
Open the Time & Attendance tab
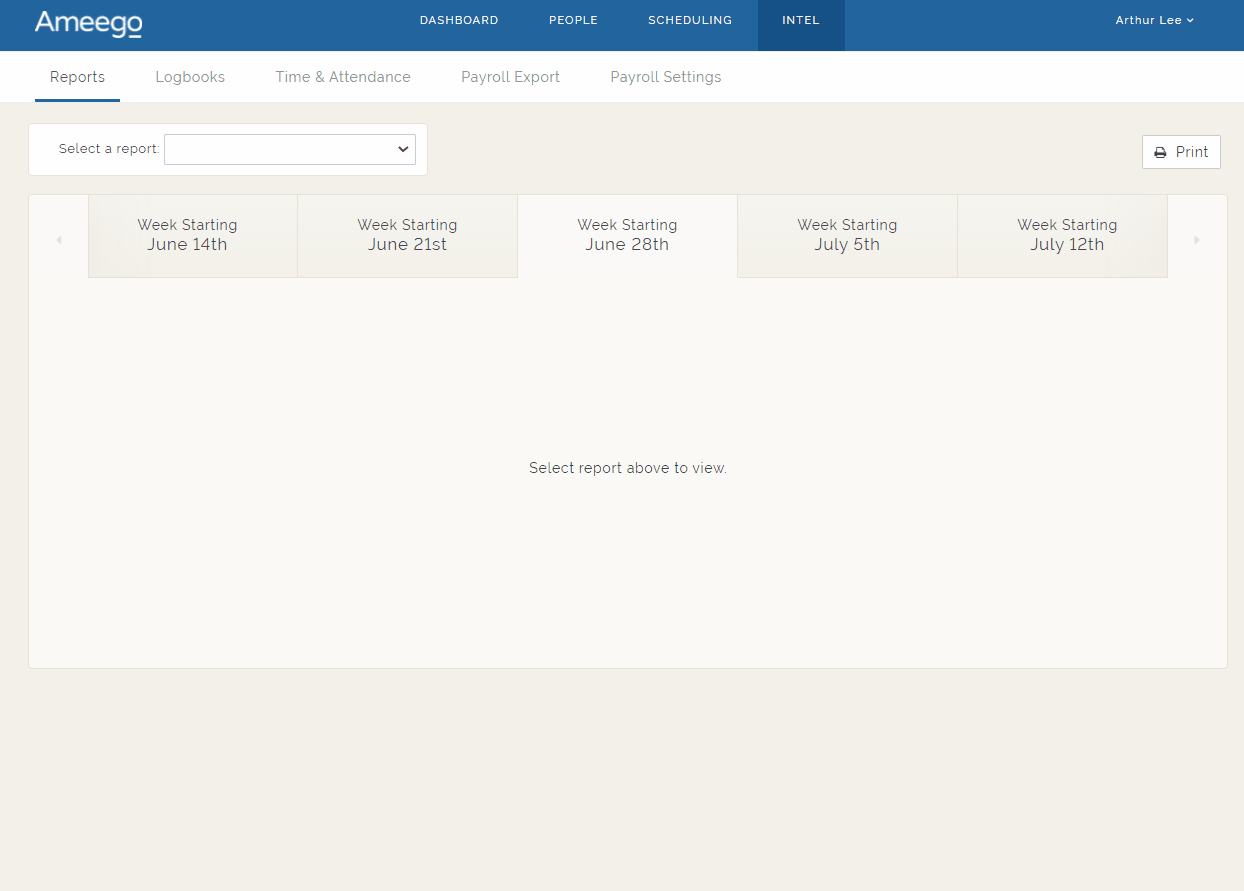coord(343,76)
